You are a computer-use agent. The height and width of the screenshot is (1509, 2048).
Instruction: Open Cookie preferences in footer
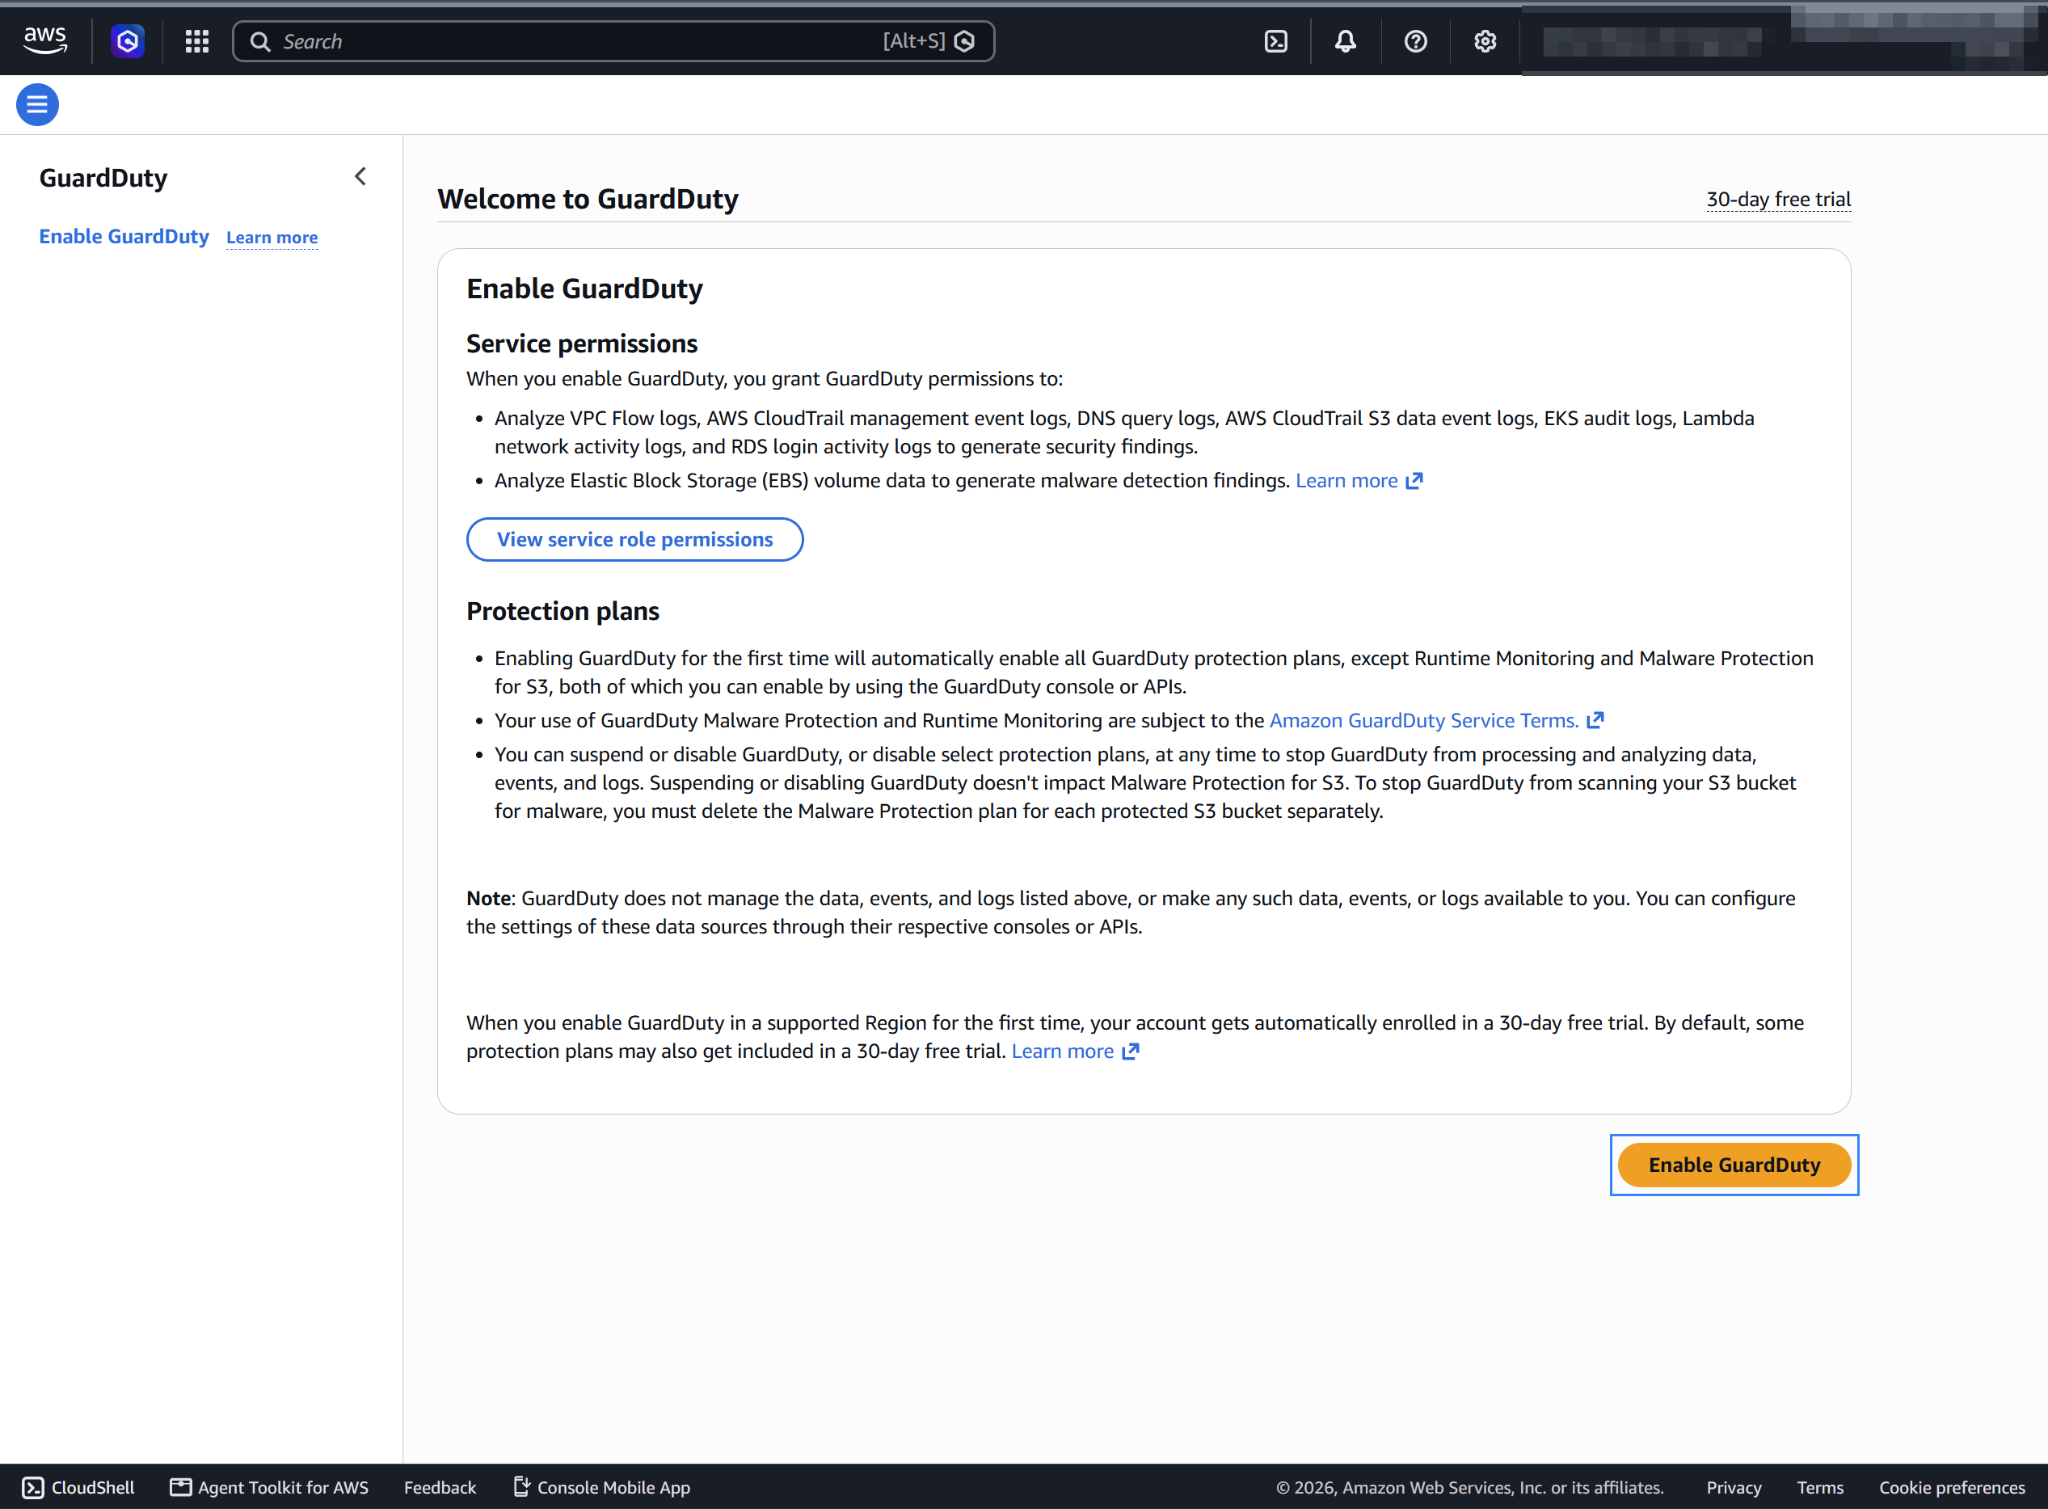1952,1487
